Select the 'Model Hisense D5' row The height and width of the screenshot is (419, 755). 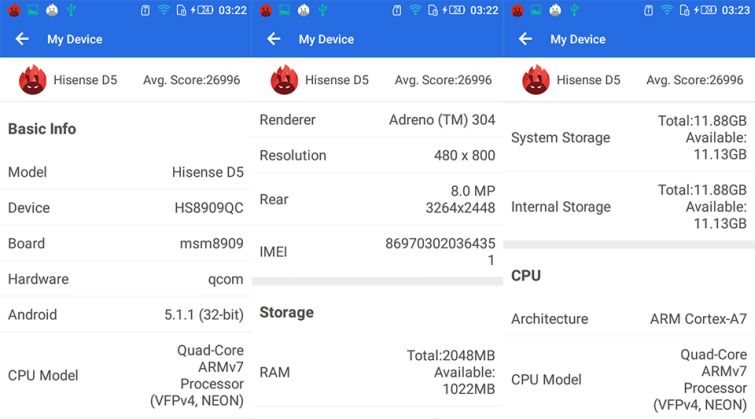tap(126, 172)
